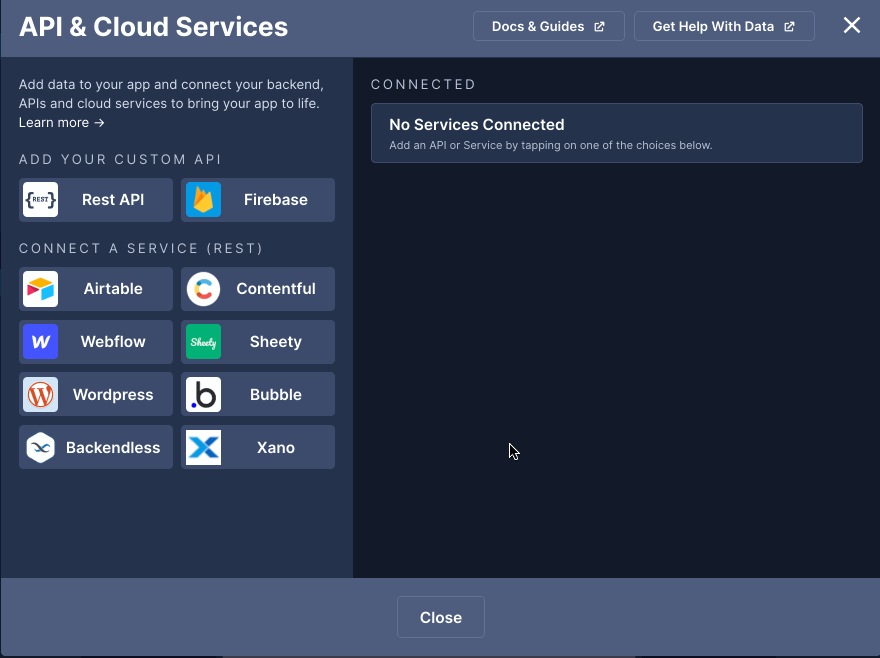The image size is (880, 658).
Task: Add a Rest API service
Action: [96, 200]
